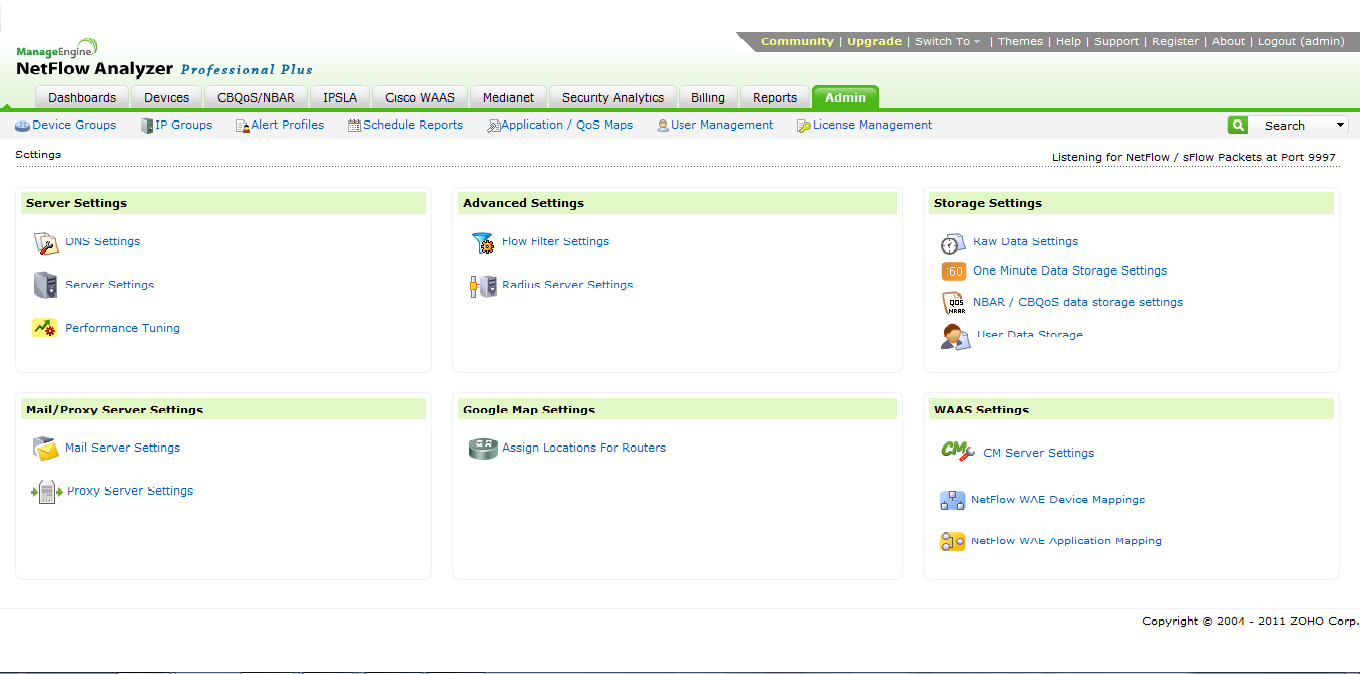Click the green search magnifier icon

pyautogui.click(x=1238, y=125)
